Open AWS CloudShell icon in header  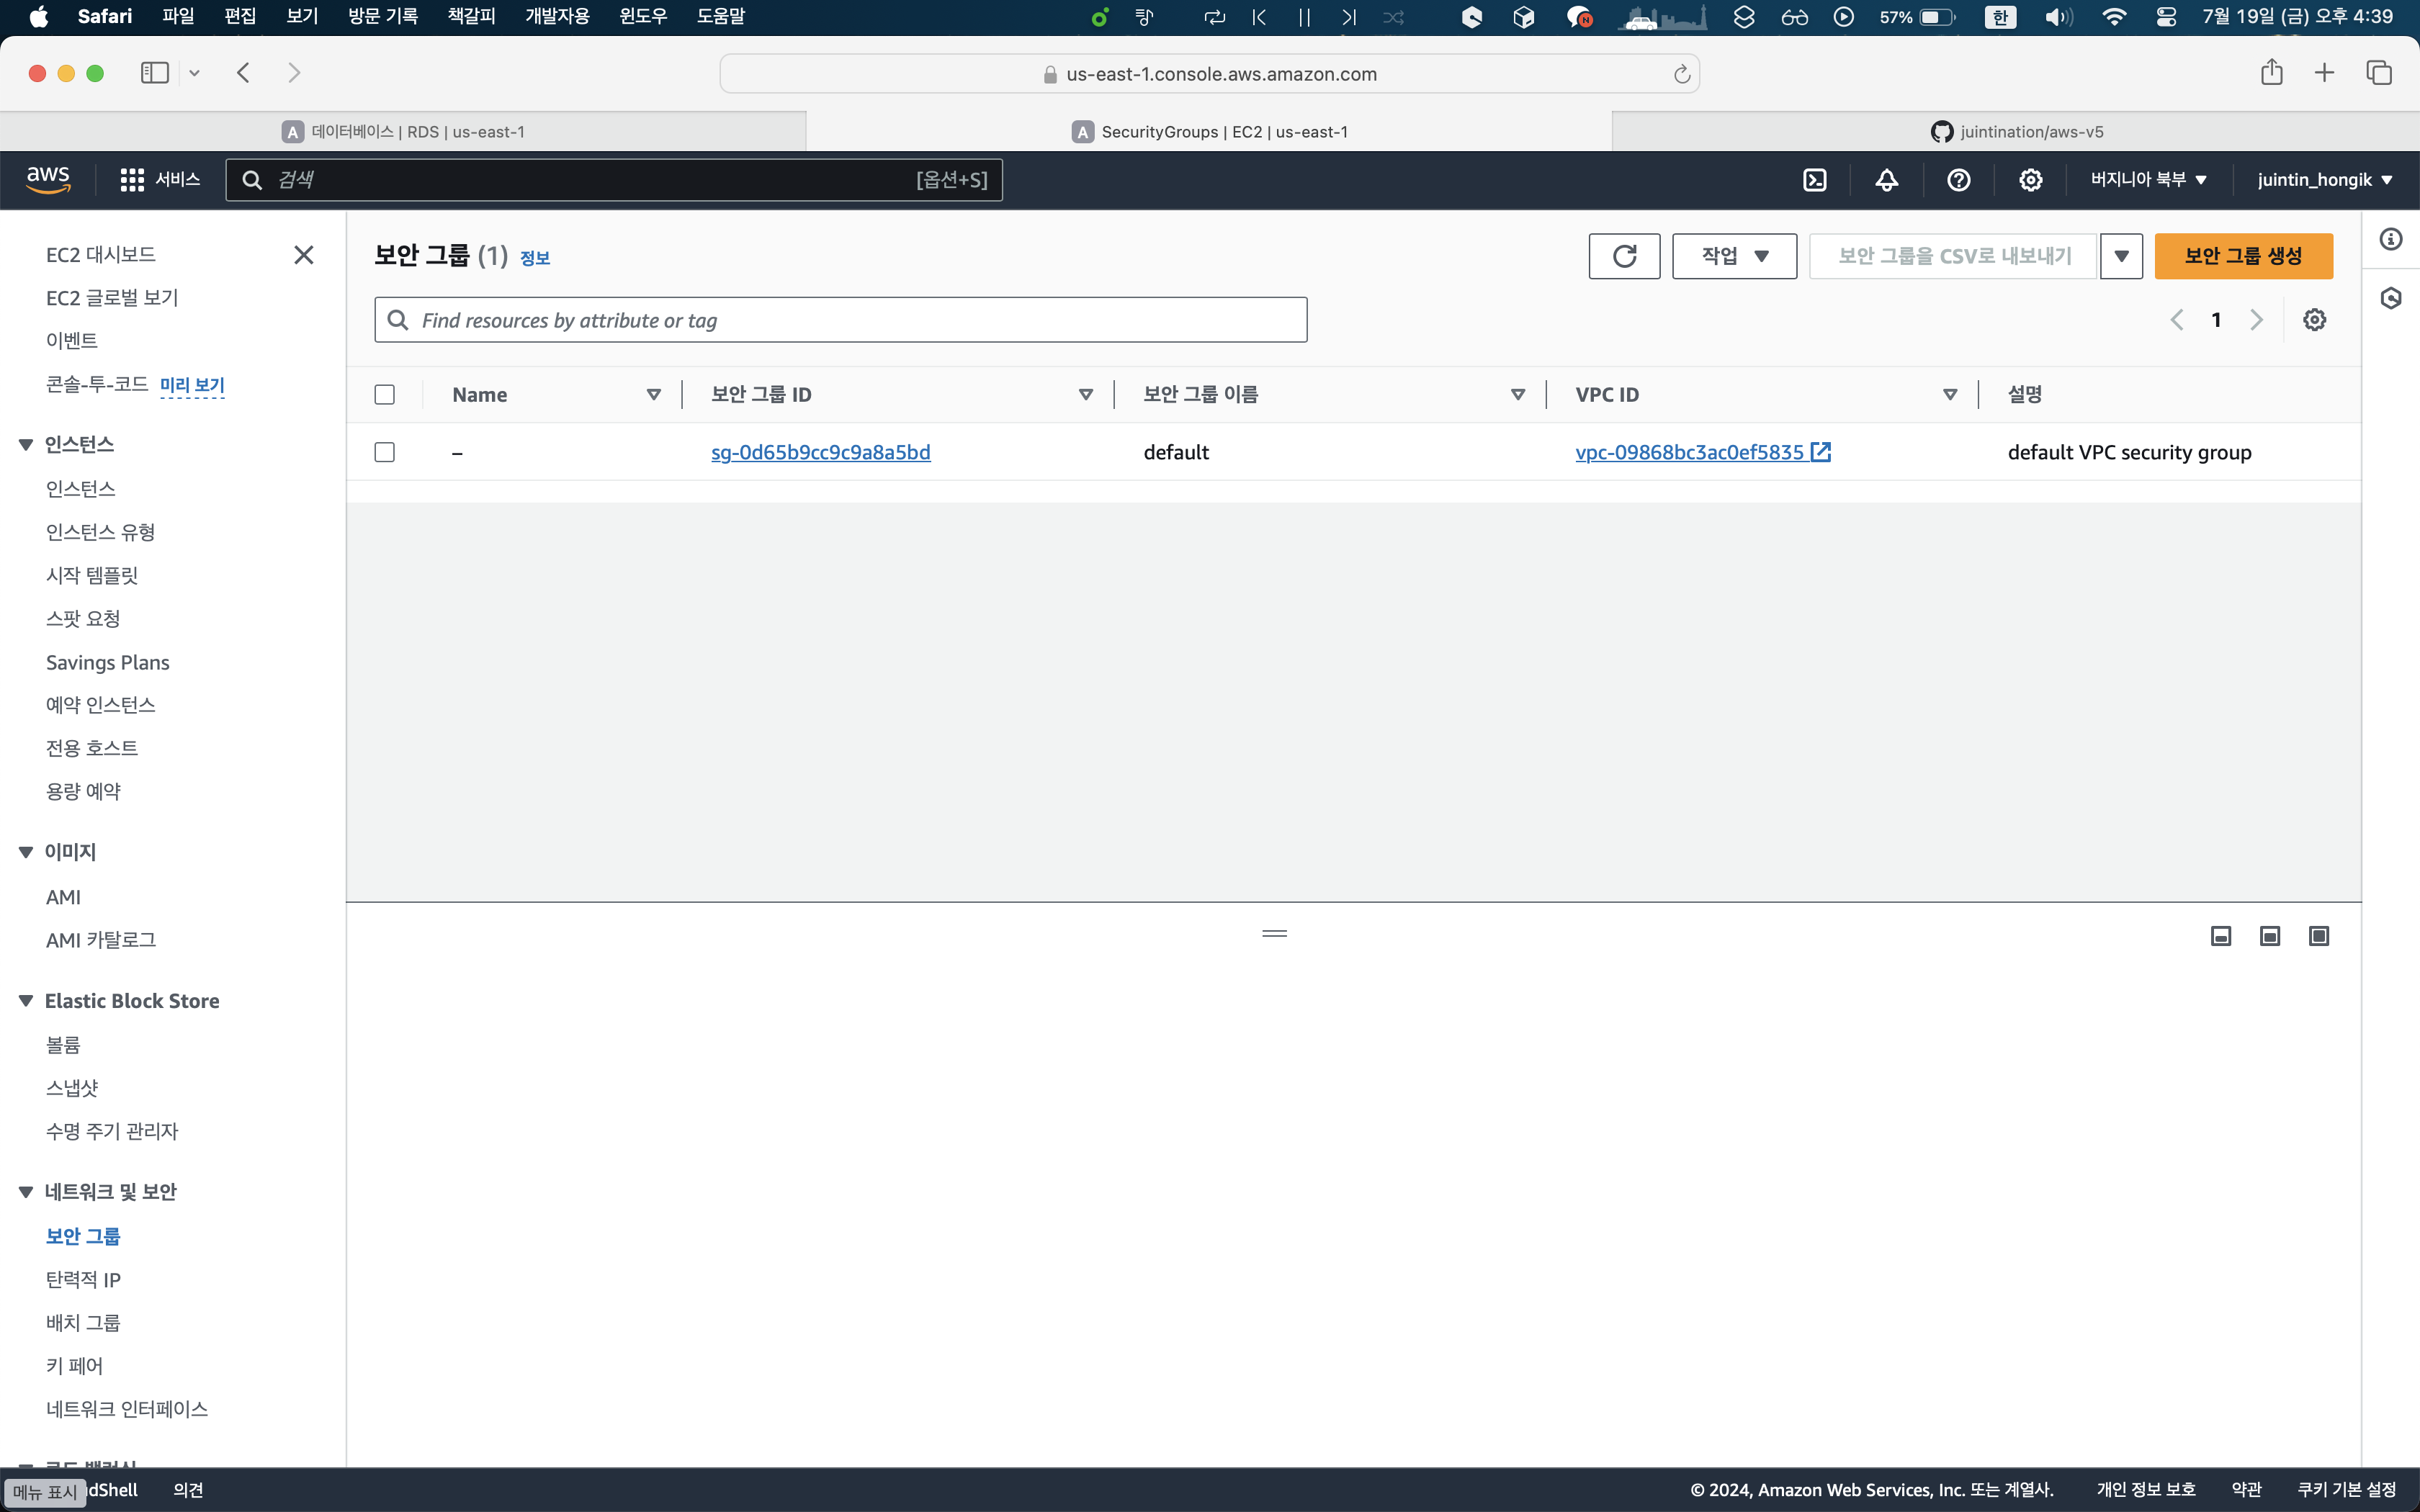click(1814, 180)
